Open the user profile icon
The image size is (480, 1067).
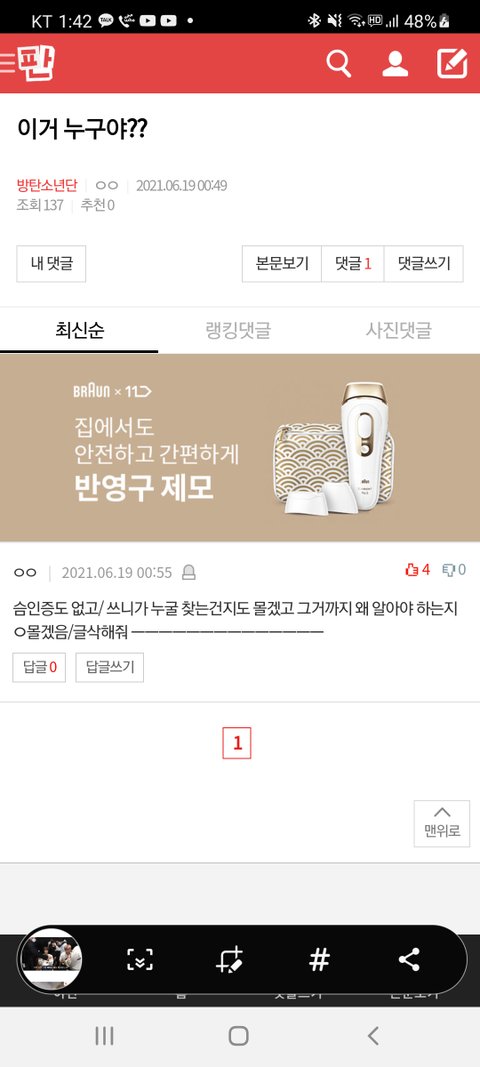tap(395, 63)
